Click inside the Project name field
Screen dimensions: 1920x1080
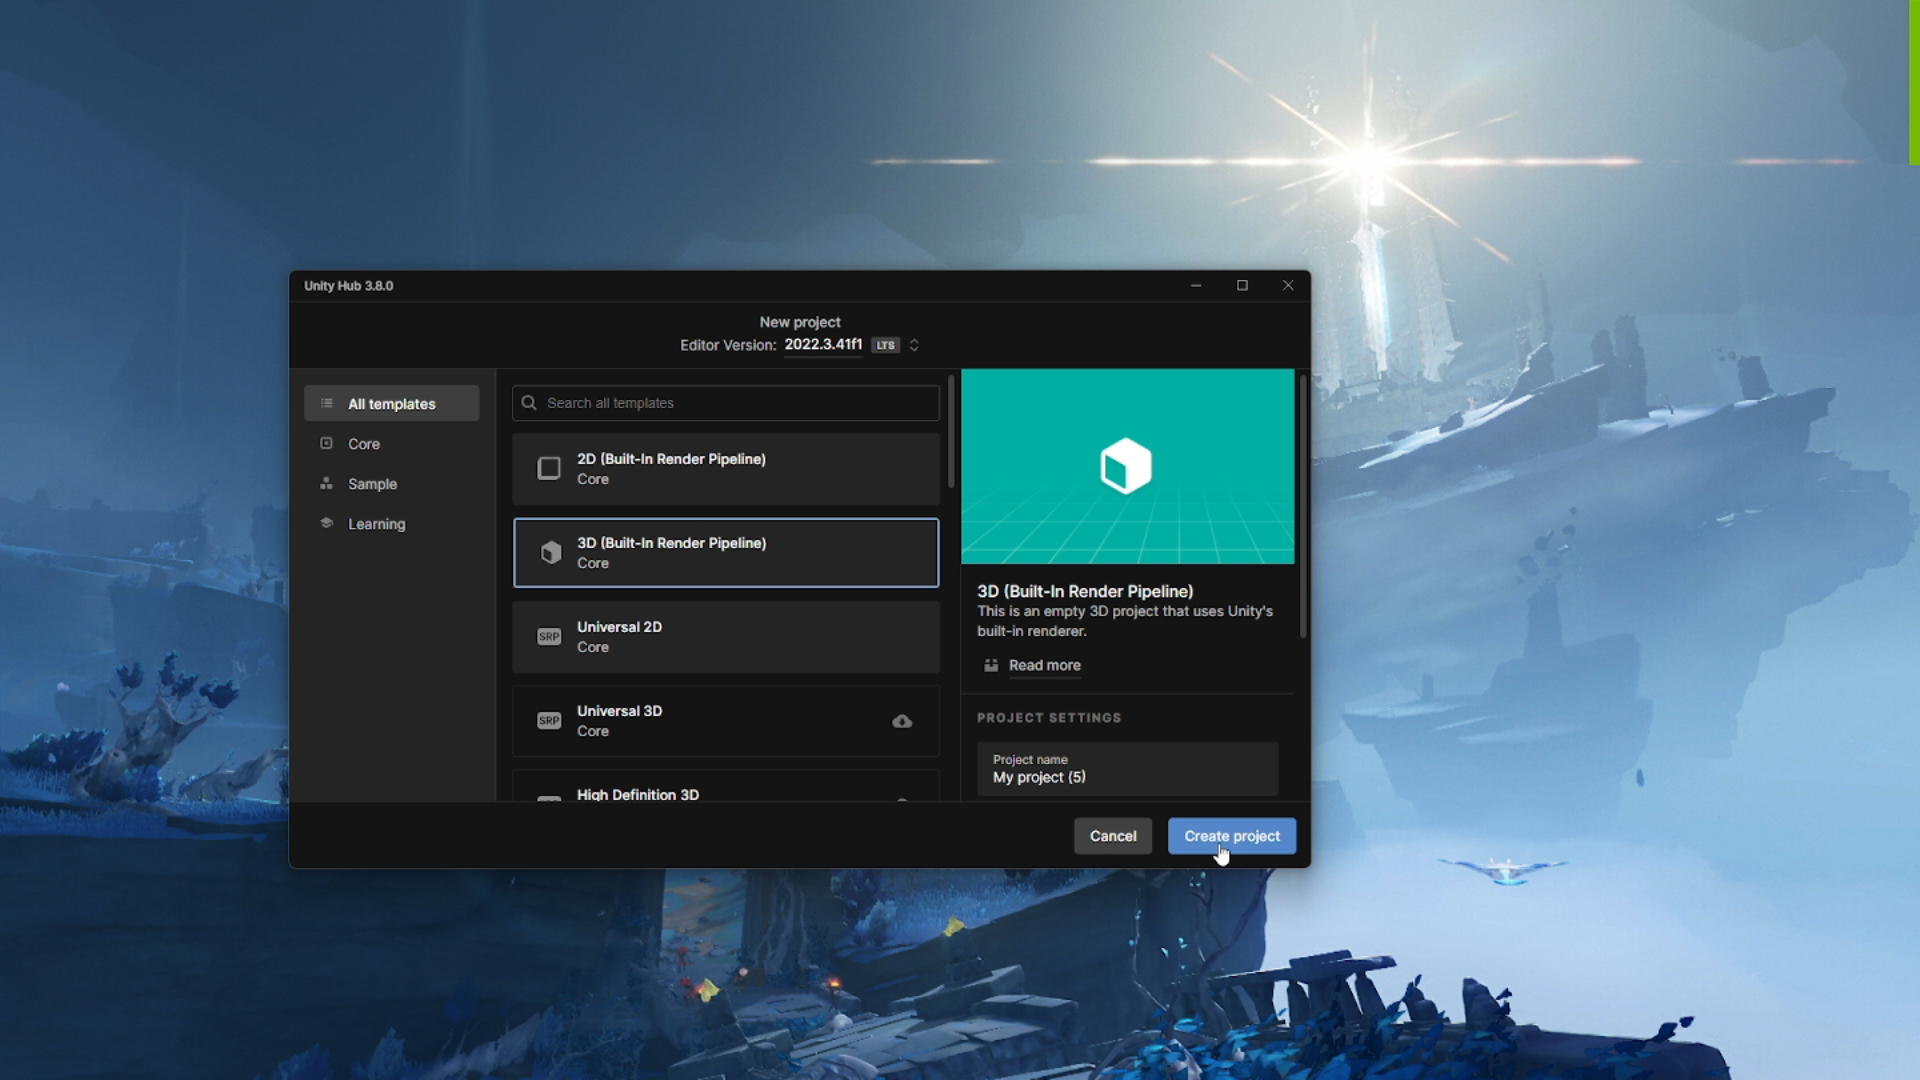(x=1126, y=777)
